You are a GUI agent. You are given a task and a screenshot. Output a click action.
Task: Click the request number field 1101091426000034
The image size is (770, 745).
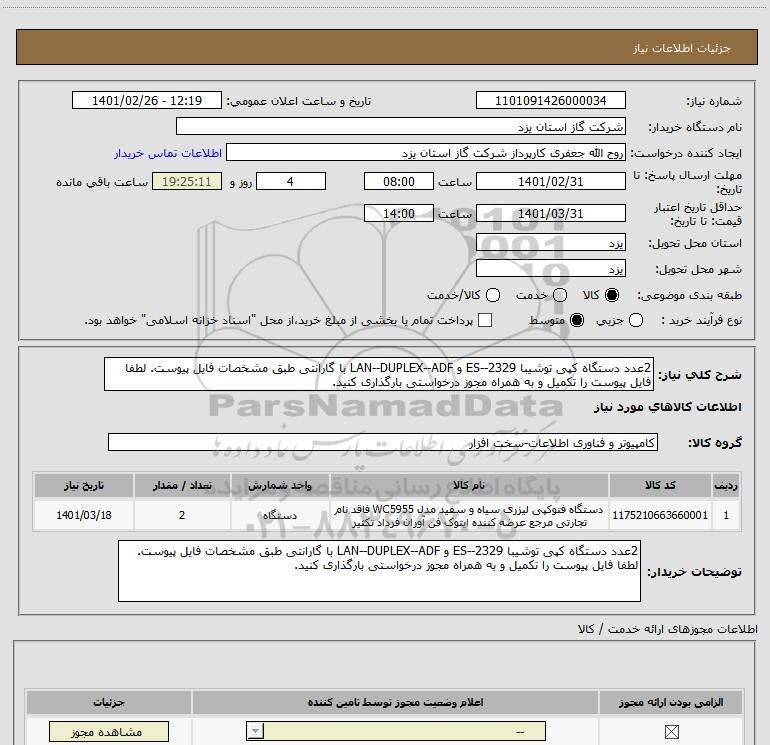point(550,101)
